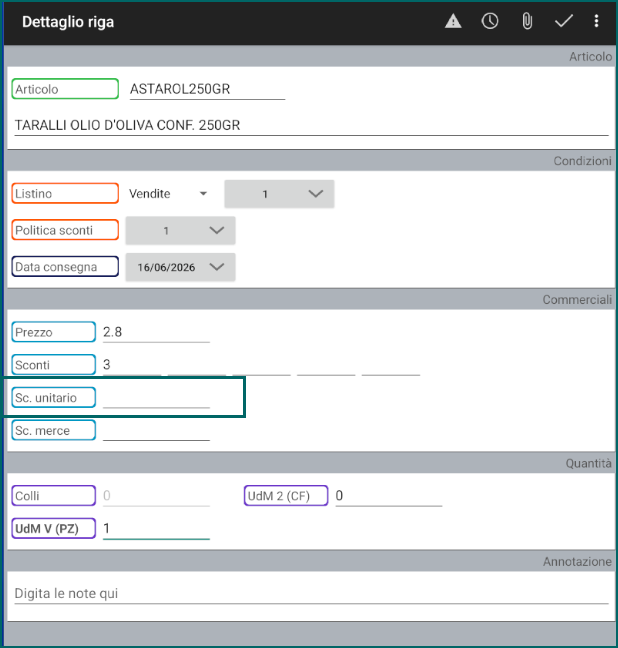618x648 pixels.
Task: Open the Listino number dropdown
Action: click(x=279, y=194)
